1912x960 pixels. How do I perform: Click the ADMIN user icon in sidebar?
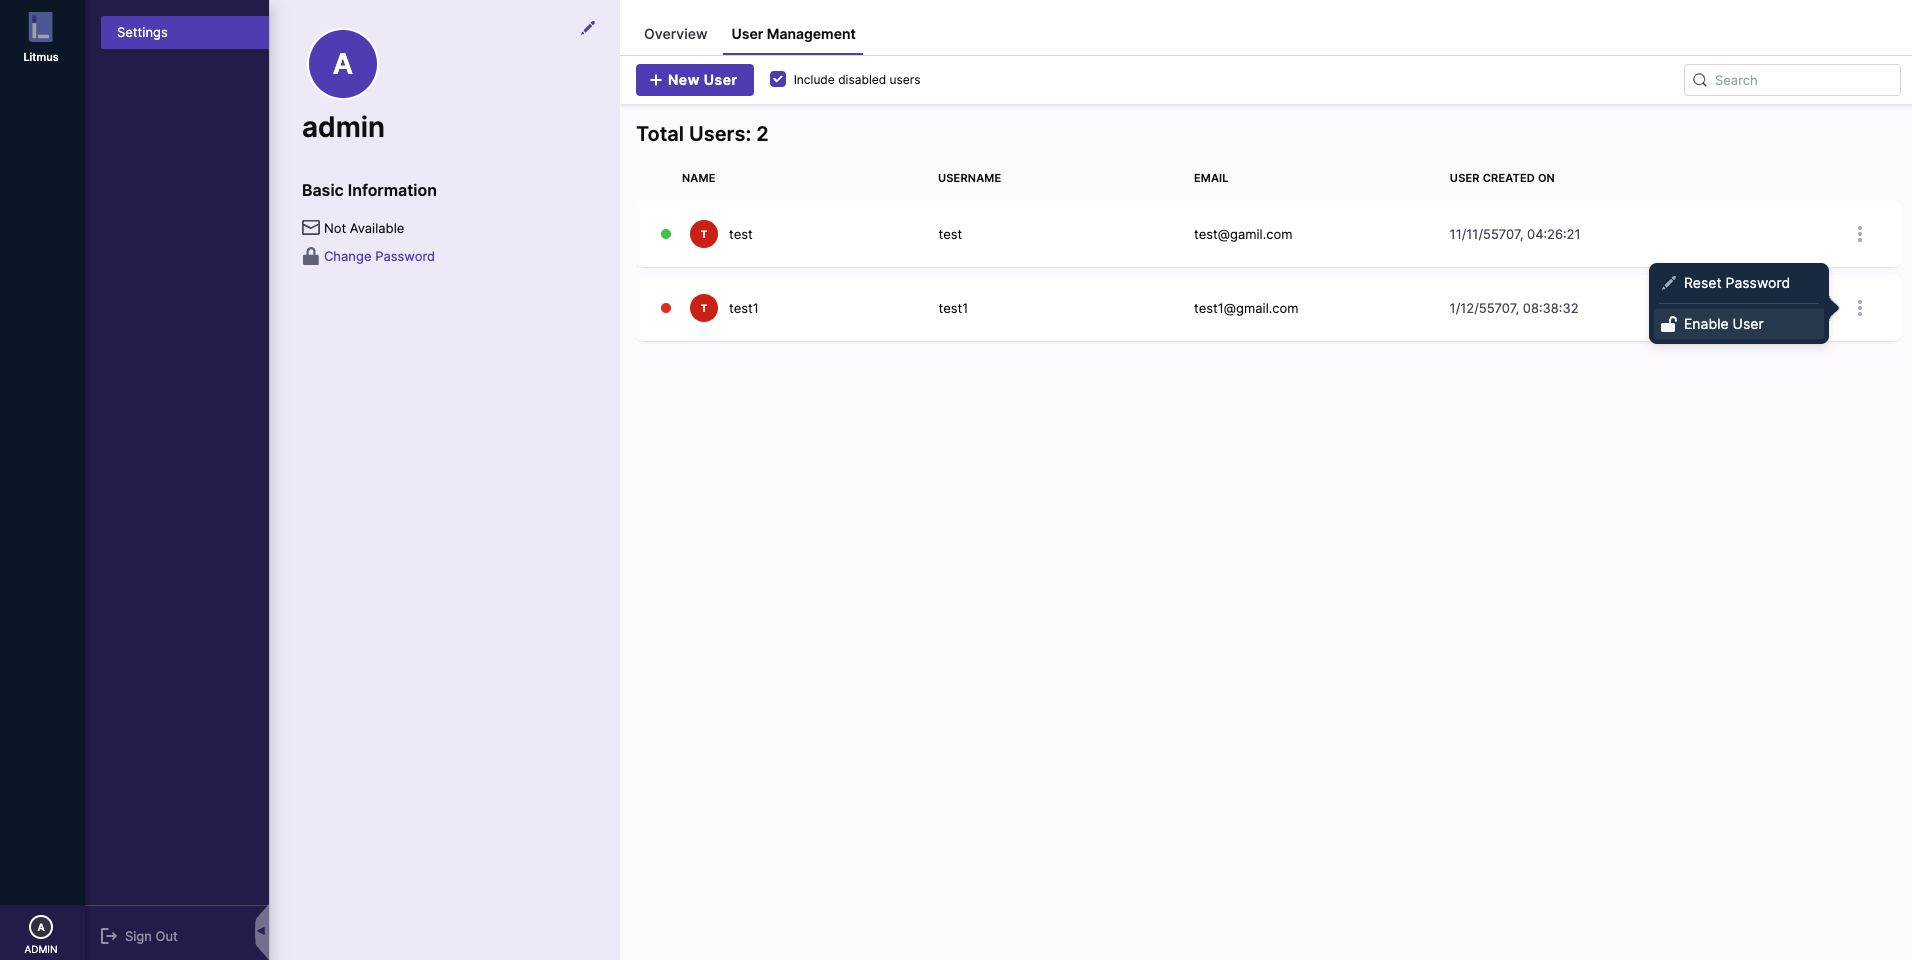pyautogui.click(x=41, y=927)
